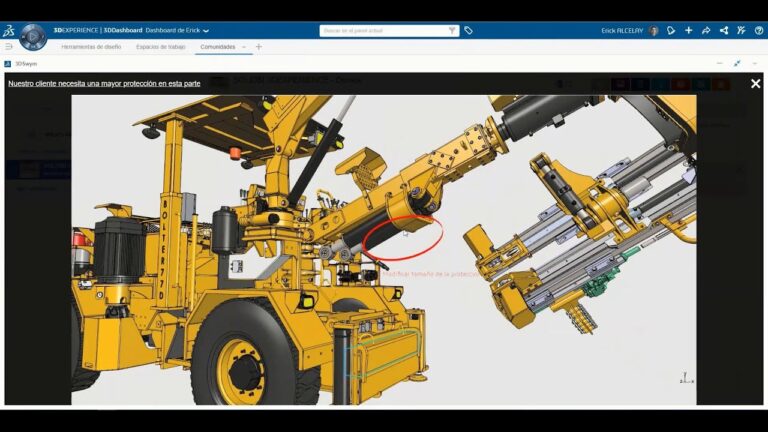768x432 pixels.
Task: Click the bolter machine image preview
Action: coord(384,250)
